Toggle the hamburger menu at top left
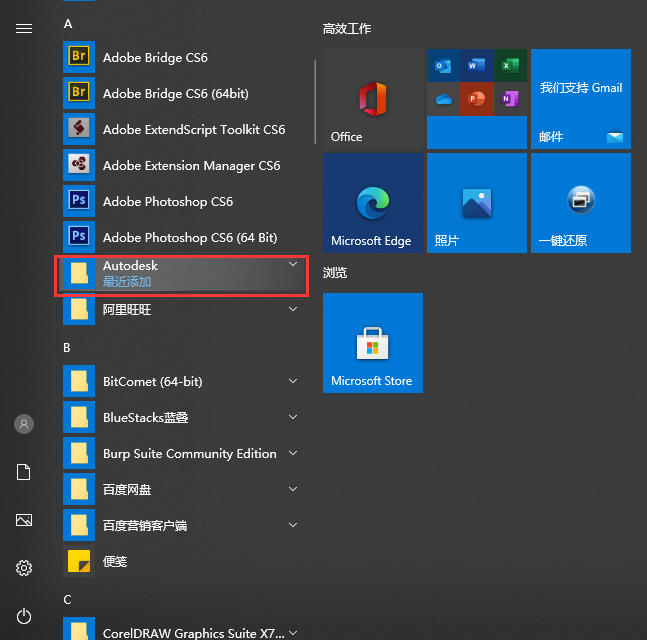Viewport: 647px width, 640px height. tap(24, 29)
